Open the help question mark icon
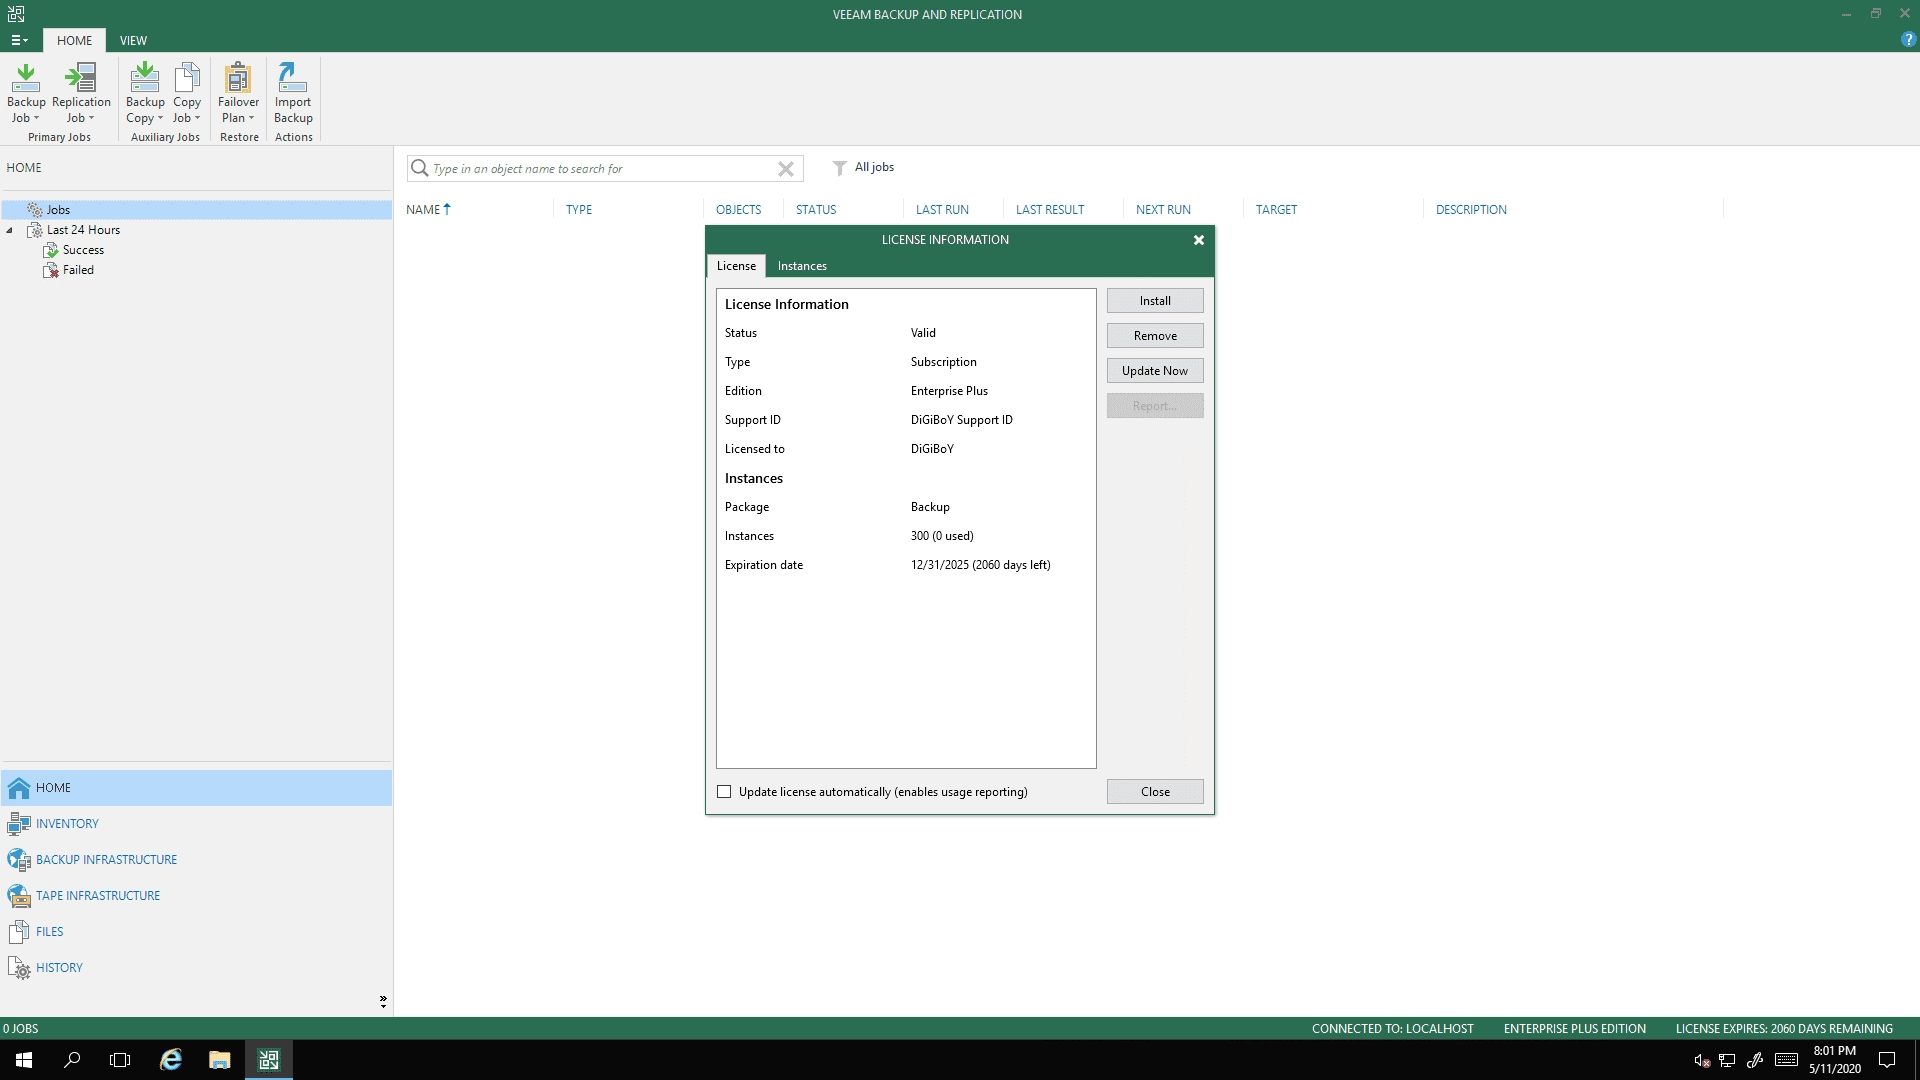The image size is (1920, 1080). point(1908,40)
